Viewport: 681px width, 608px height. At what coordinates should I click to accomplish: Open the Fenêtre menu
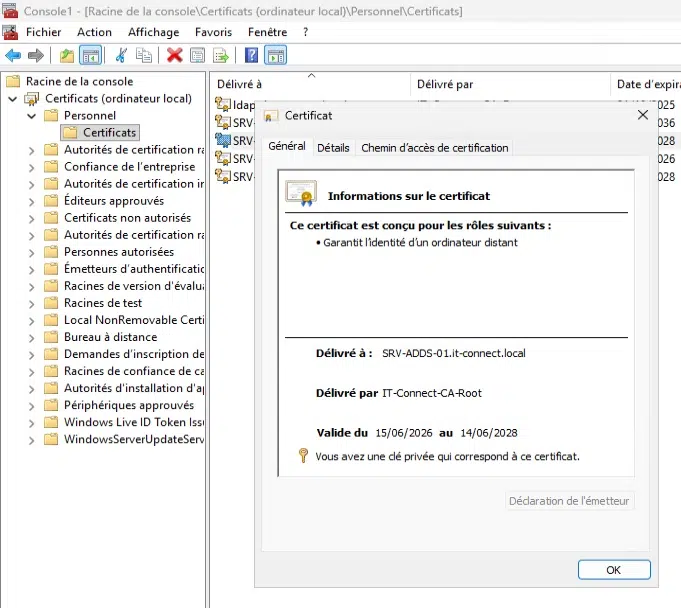(x=268, y=32)
